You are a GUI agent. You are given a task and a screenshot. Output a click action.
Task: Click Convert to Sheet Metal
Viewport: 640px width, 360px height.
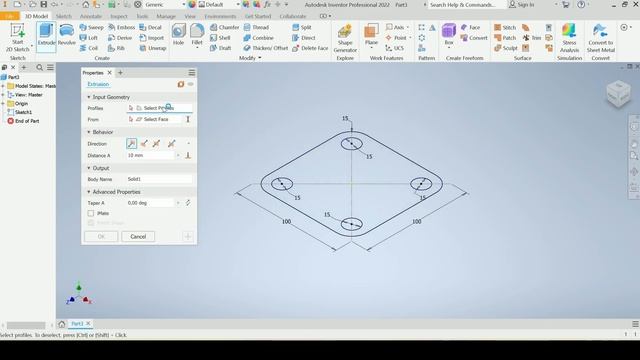pyautogui.click(x=600, y=38)
